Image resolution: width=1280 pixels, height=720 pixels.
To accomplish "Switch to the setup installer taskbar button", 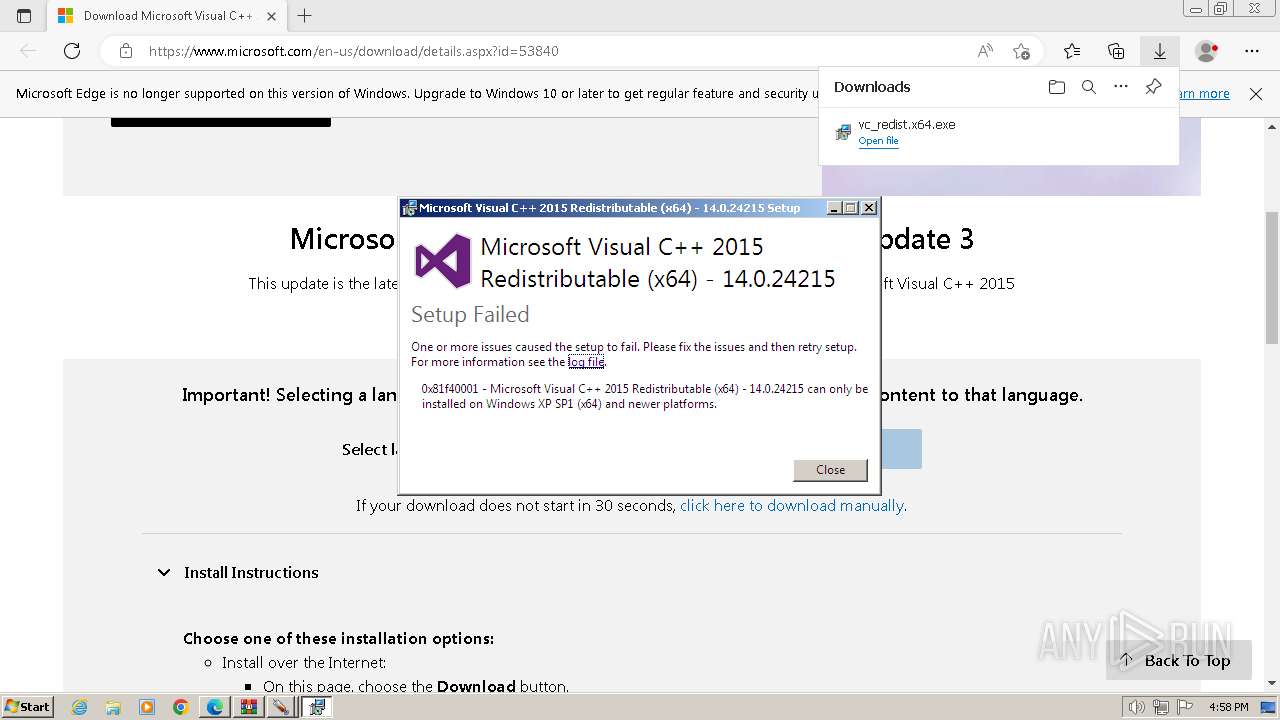I will pyautogui.click(x=317, y=707).
